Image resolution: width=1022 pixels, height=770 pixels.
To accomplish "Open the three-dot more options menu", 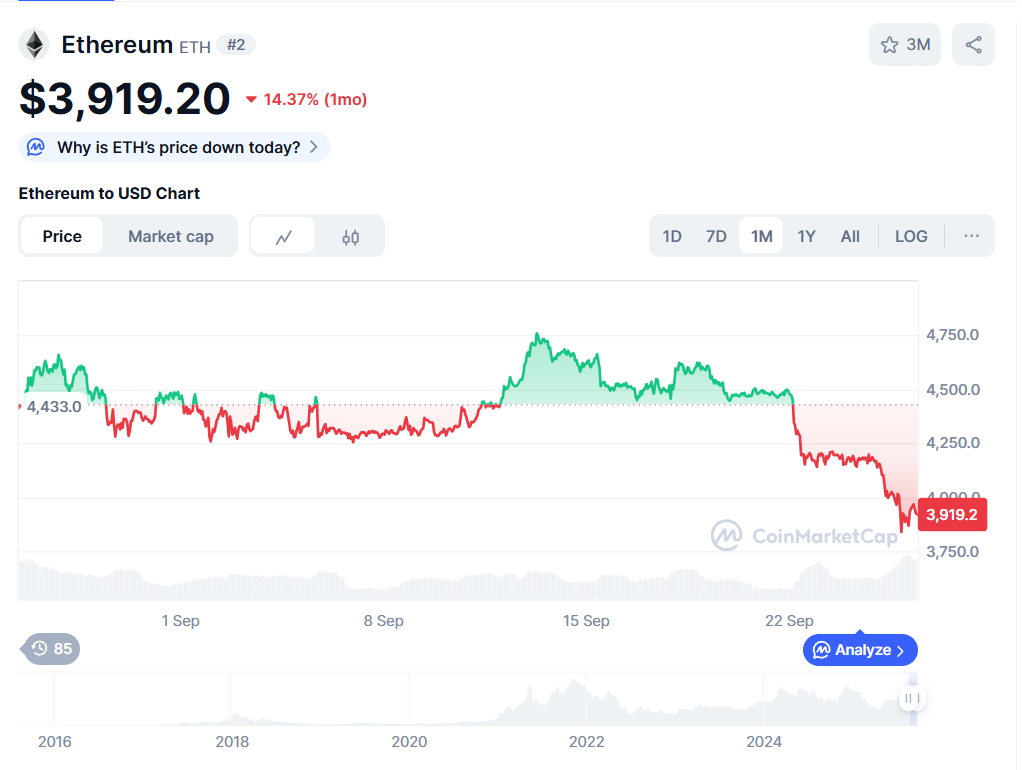I will [971, 236].
